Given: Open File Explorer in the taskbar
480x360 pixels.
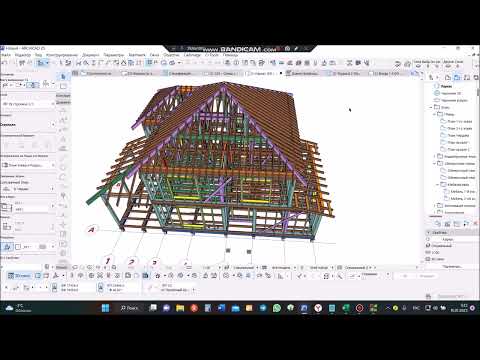Looking at the screenshot, I should 180,308.
